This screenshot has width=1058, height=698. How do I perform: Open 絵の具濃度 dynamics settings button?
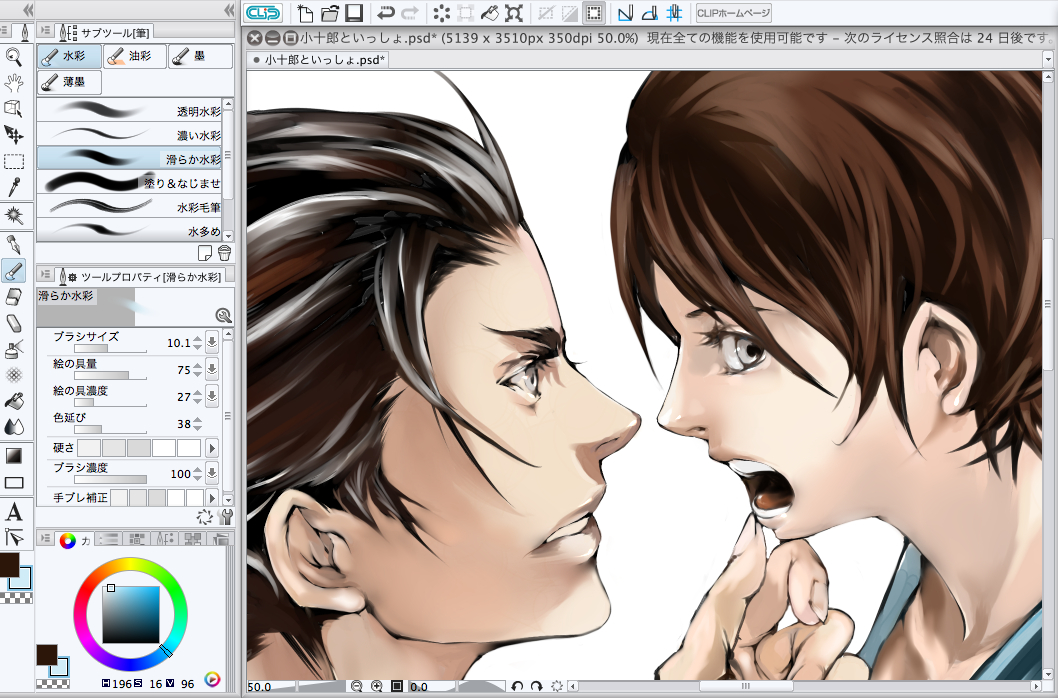[212, 396]
